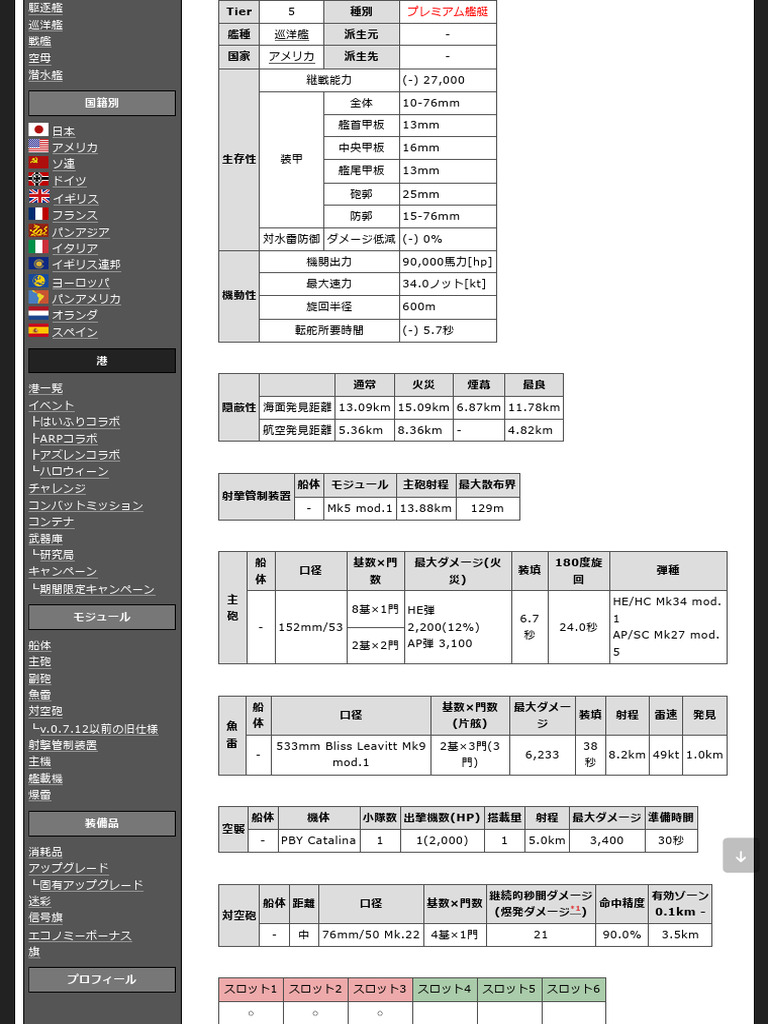The height and width of the screenshot is (1024, 768).
Task: Select the プロフィール section header
Action: pos(102,980)
